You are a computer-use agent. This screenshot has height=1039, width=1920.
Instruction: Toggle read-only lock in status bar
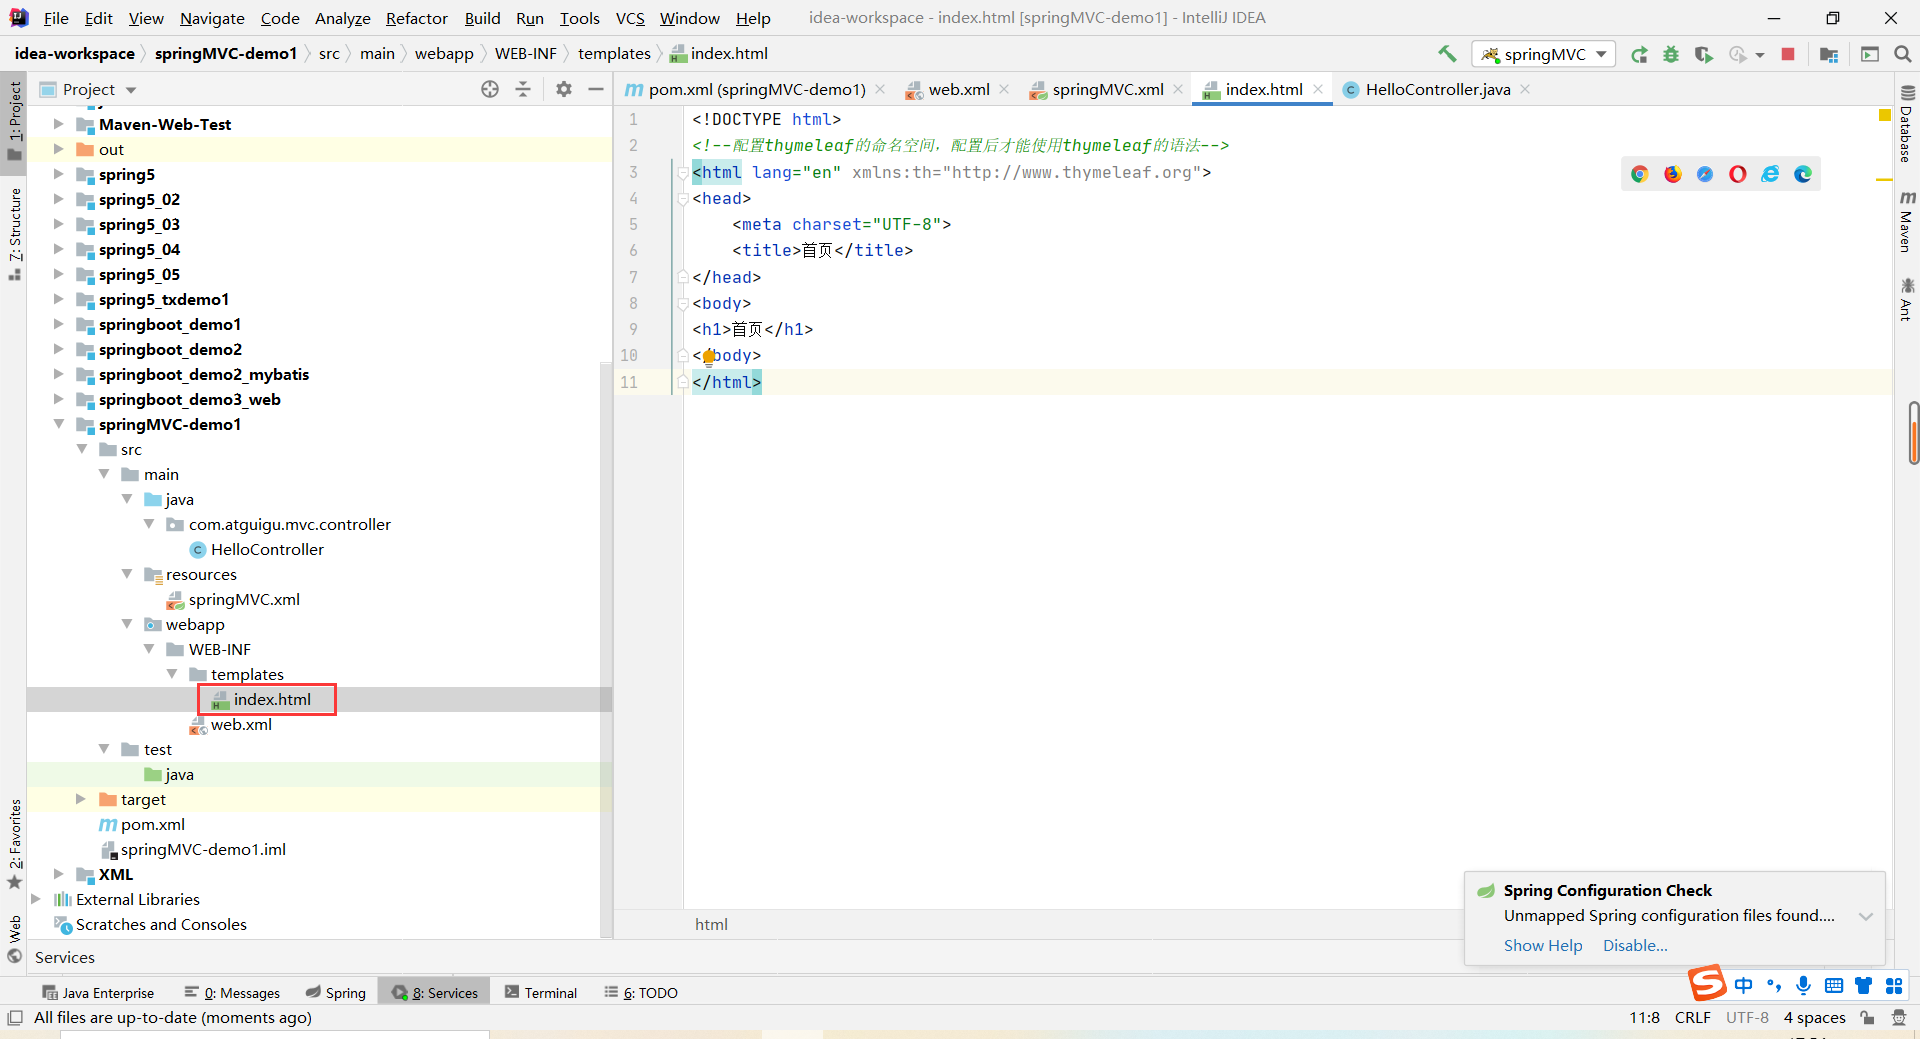click(x=1867, y=1018)
